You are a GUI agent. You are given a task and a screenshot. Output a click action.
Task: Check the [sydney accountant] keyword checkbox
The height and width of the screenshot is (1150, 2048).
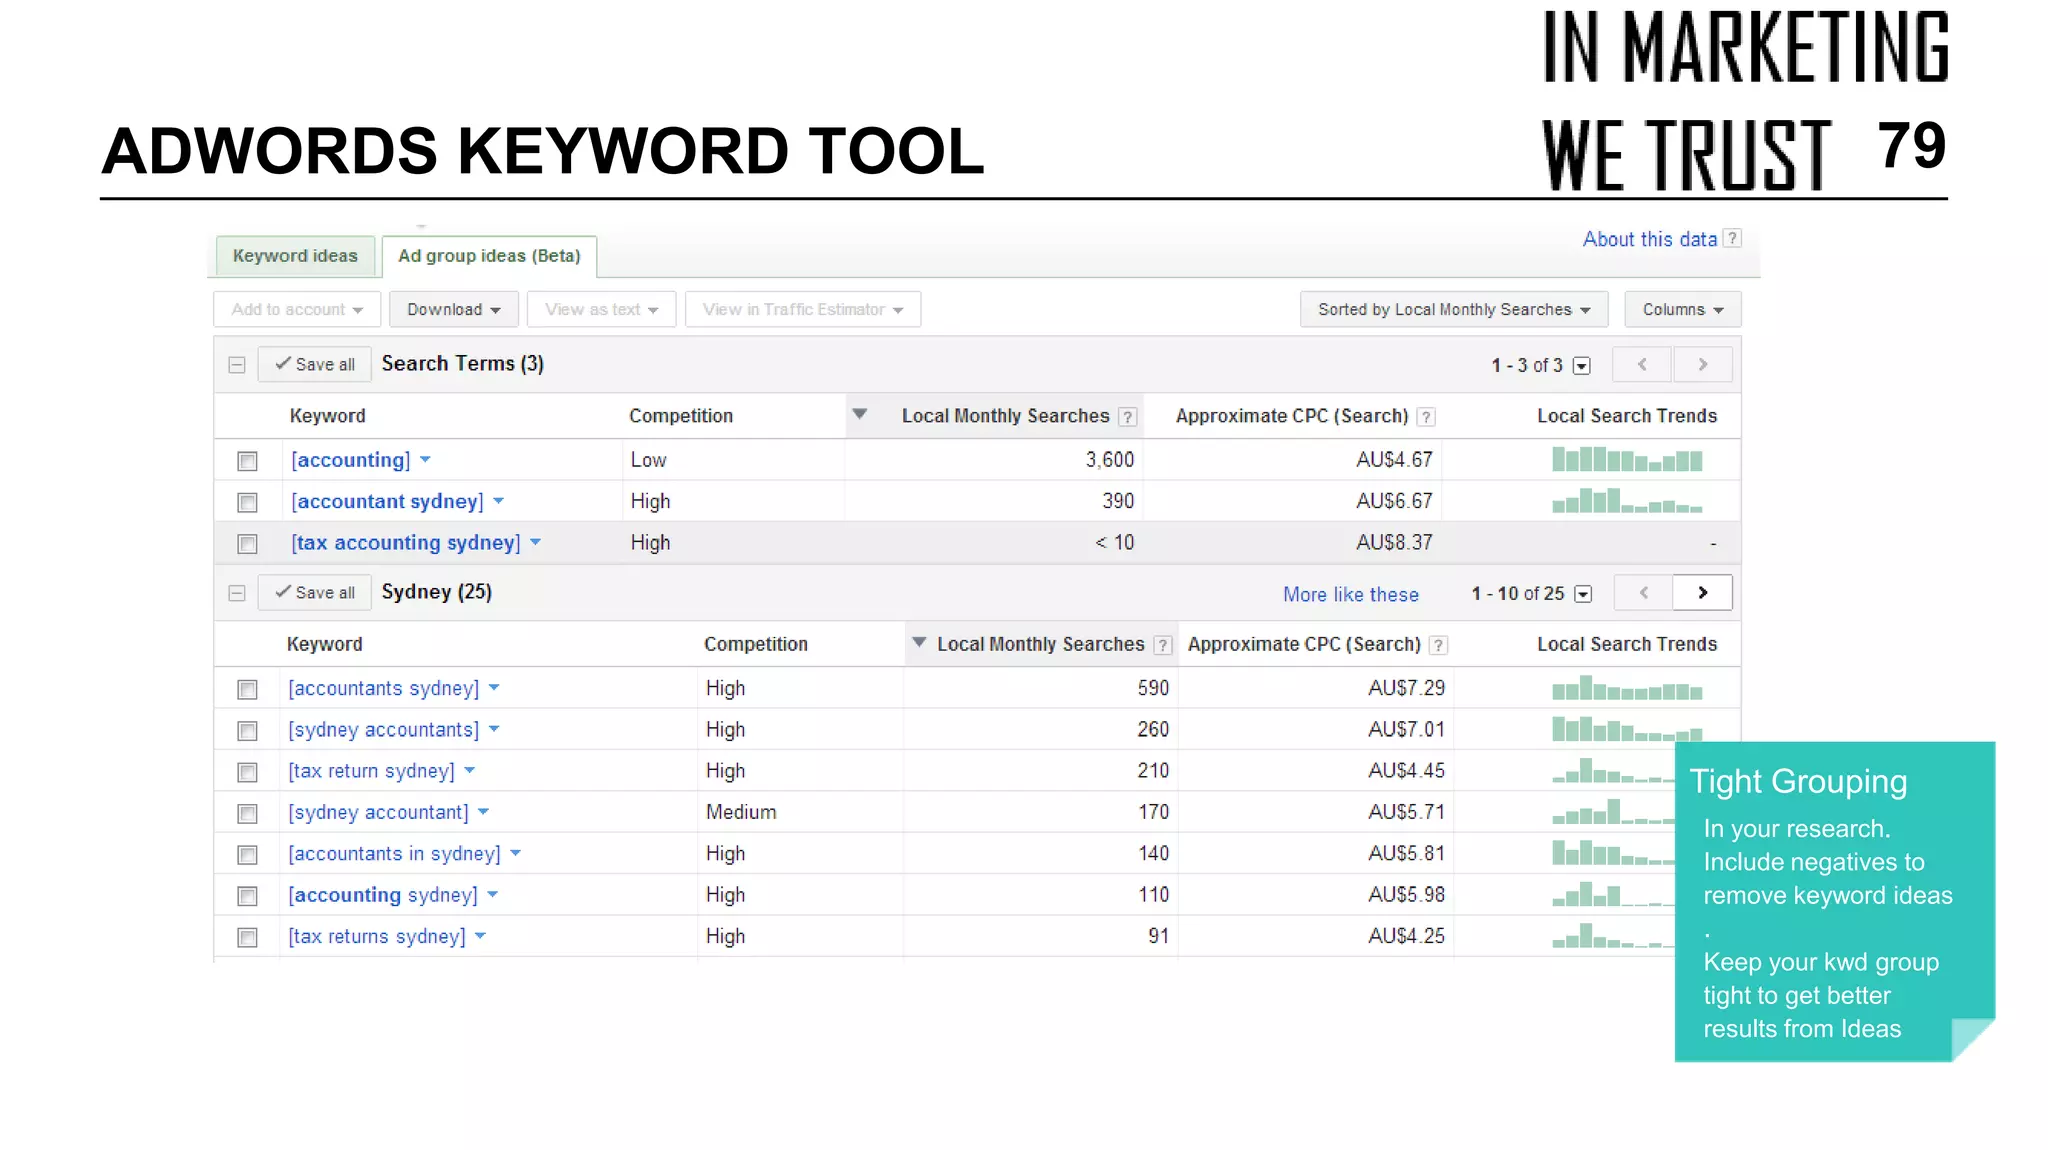[247, 814]
